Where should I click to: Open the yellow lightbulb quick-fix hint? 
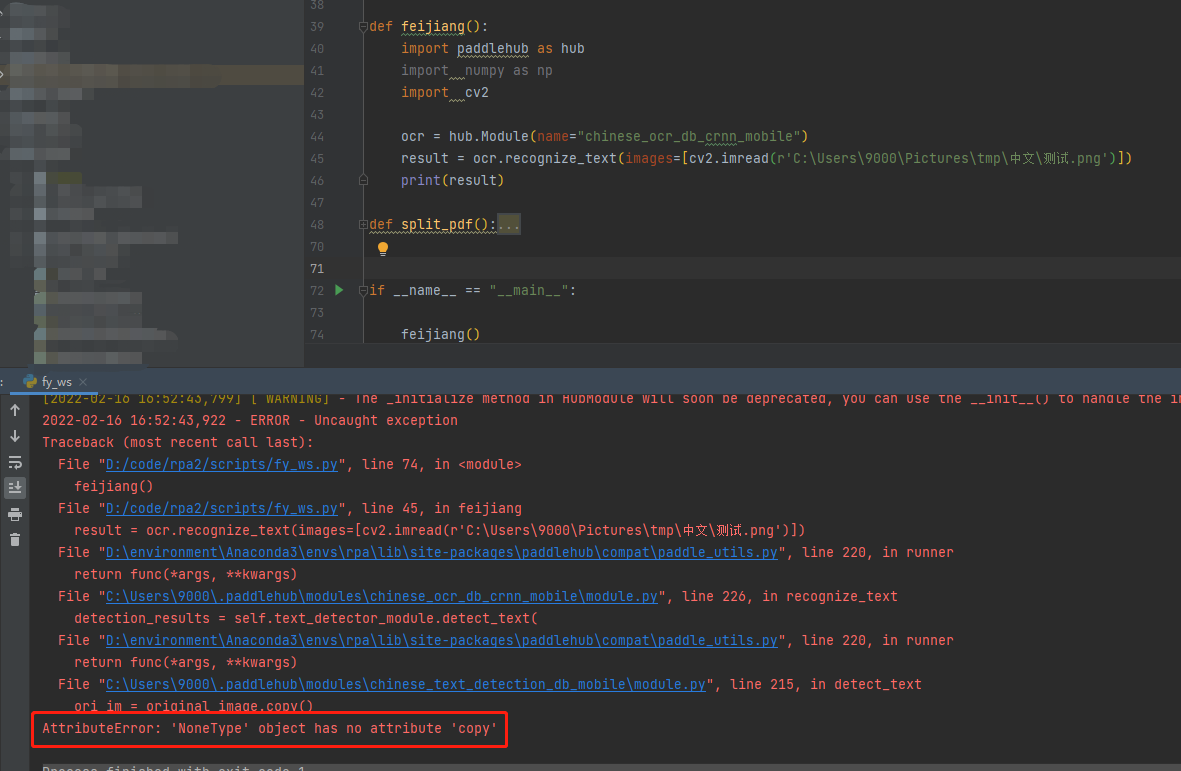383,248
